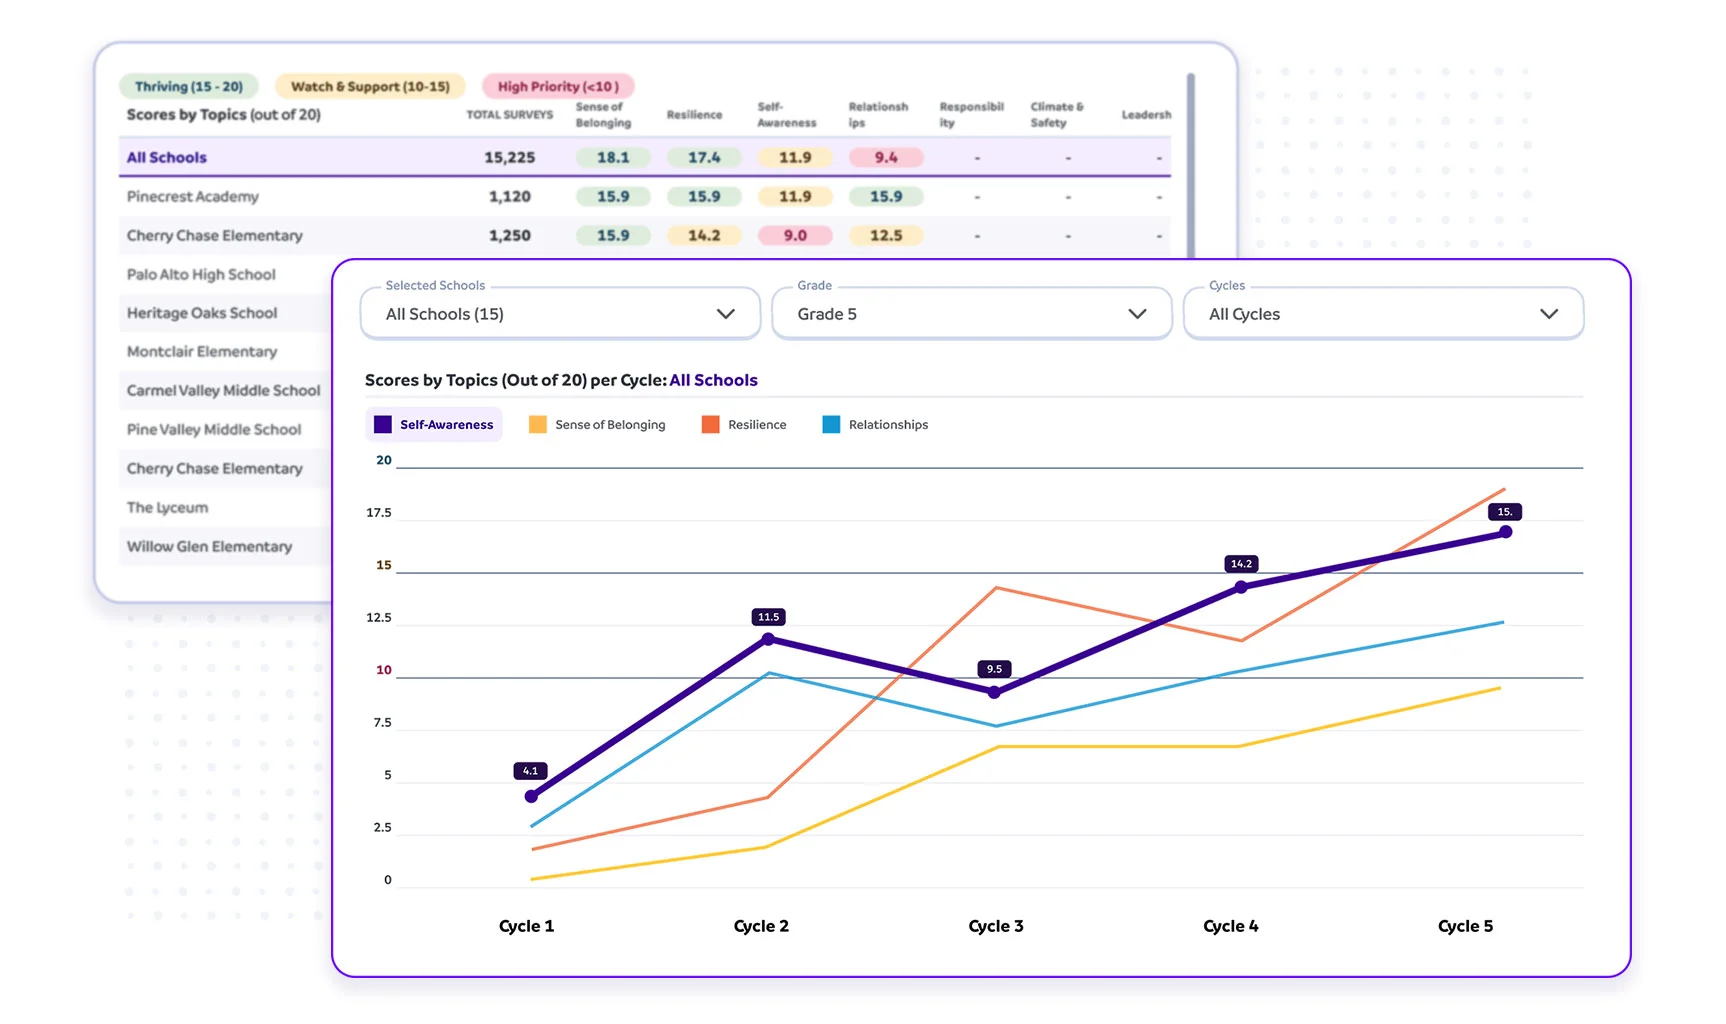This screenshot has width=1726, height=1024.
Task: Open the Selected Schools dropdown
Action: [x=560, y=314]
